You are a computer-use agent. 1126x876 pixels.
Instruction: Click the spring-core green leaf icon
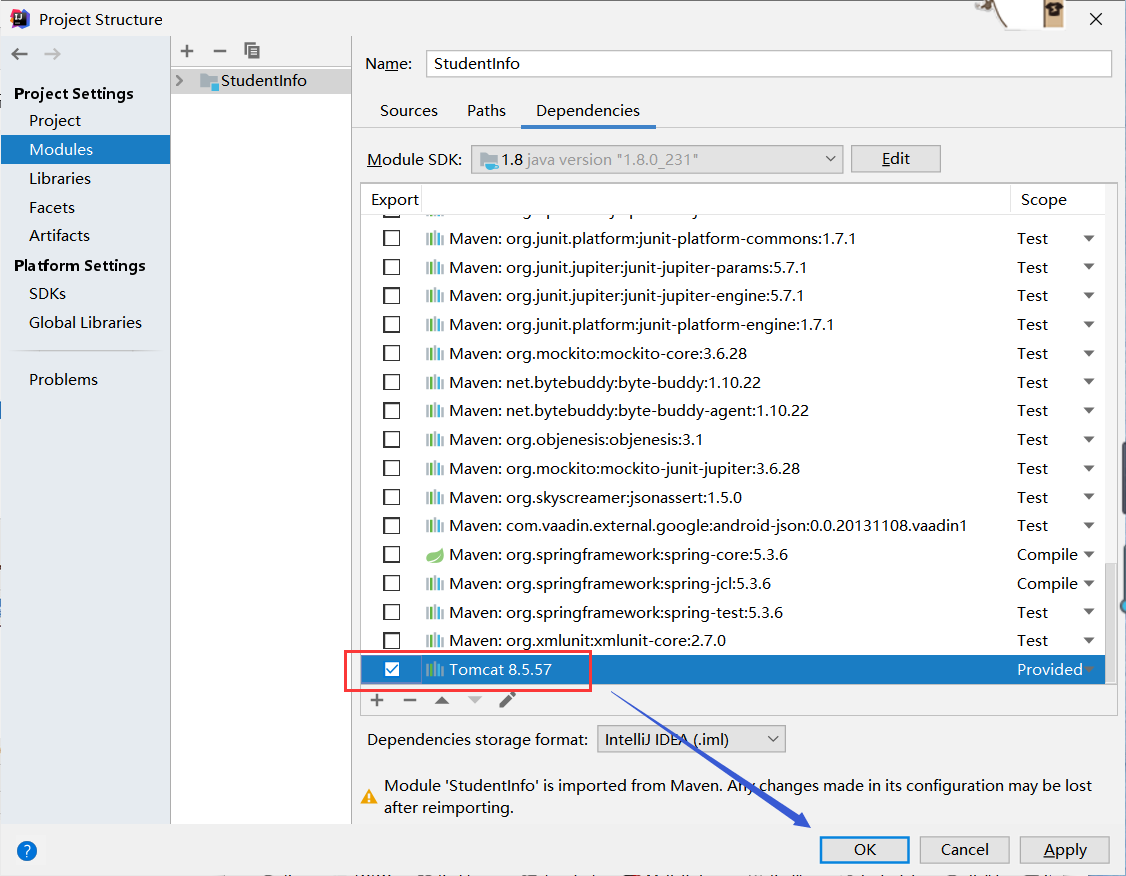click(434, 555)
